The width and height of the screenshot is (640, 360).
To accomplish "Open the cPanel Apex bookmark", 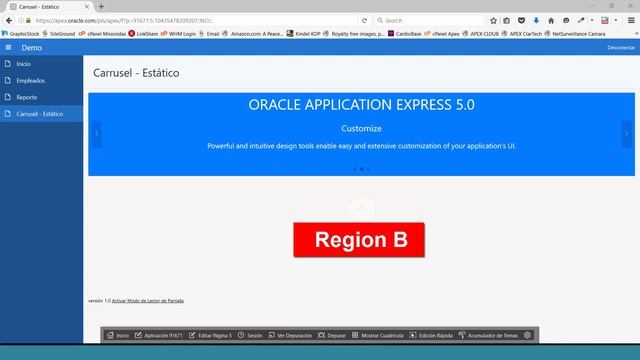I will pos(442,34).
